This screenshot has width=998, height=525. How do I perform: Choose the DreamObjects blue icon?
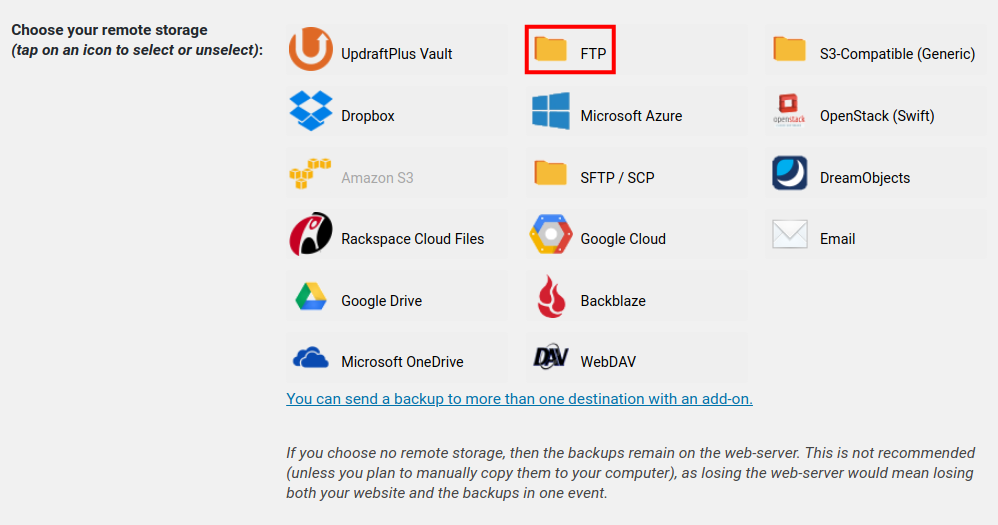pos(789,174)
